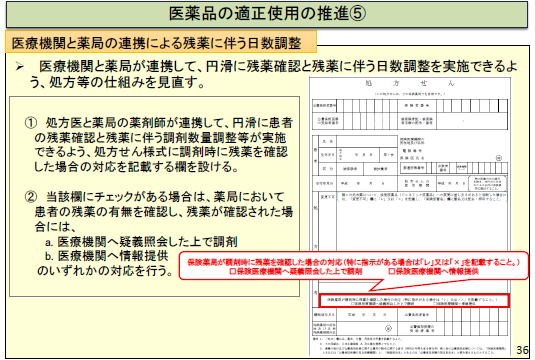Click the 公費負担者番号 digit boxes at the form's top

[367, 106]
